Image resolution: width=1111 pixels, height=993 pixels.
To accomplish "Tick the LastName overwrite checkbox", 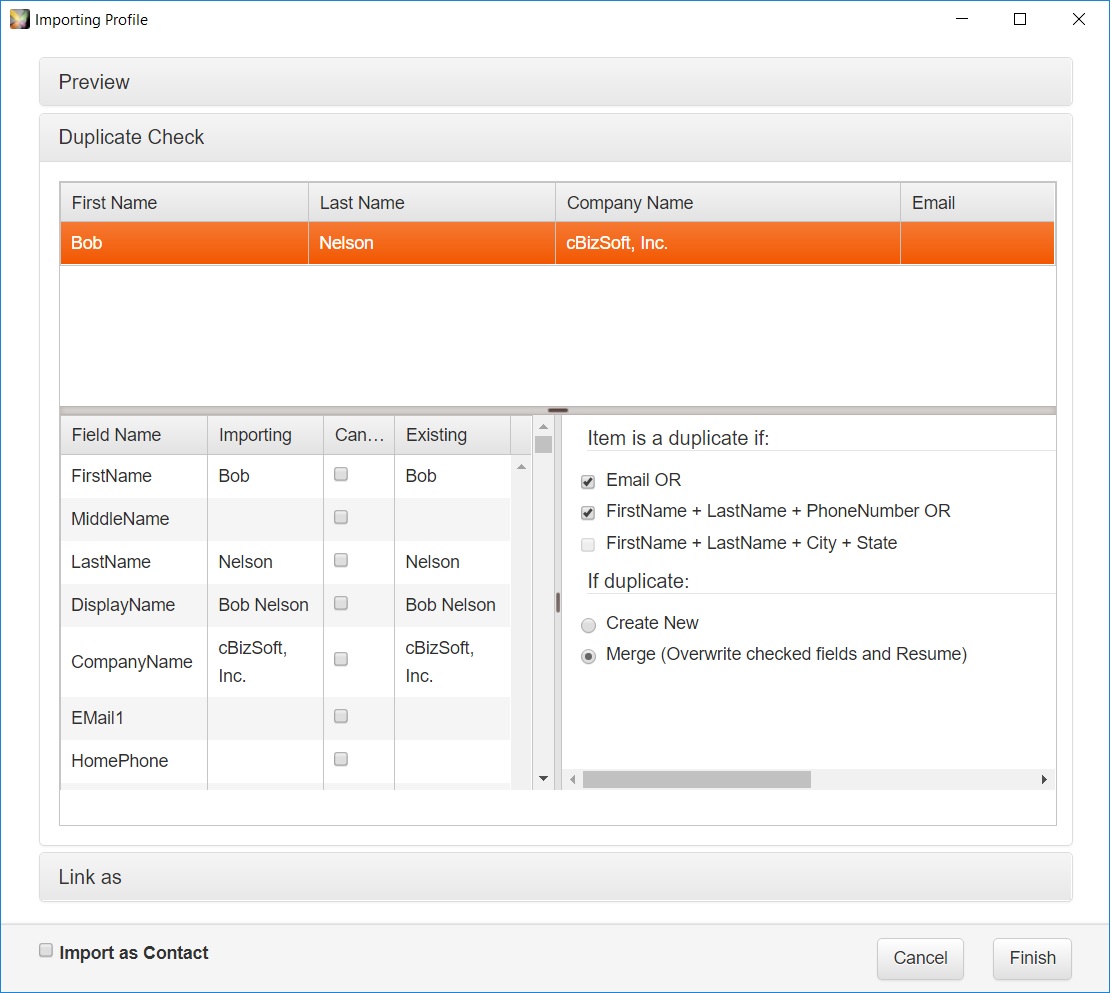I will coord(341,561).
